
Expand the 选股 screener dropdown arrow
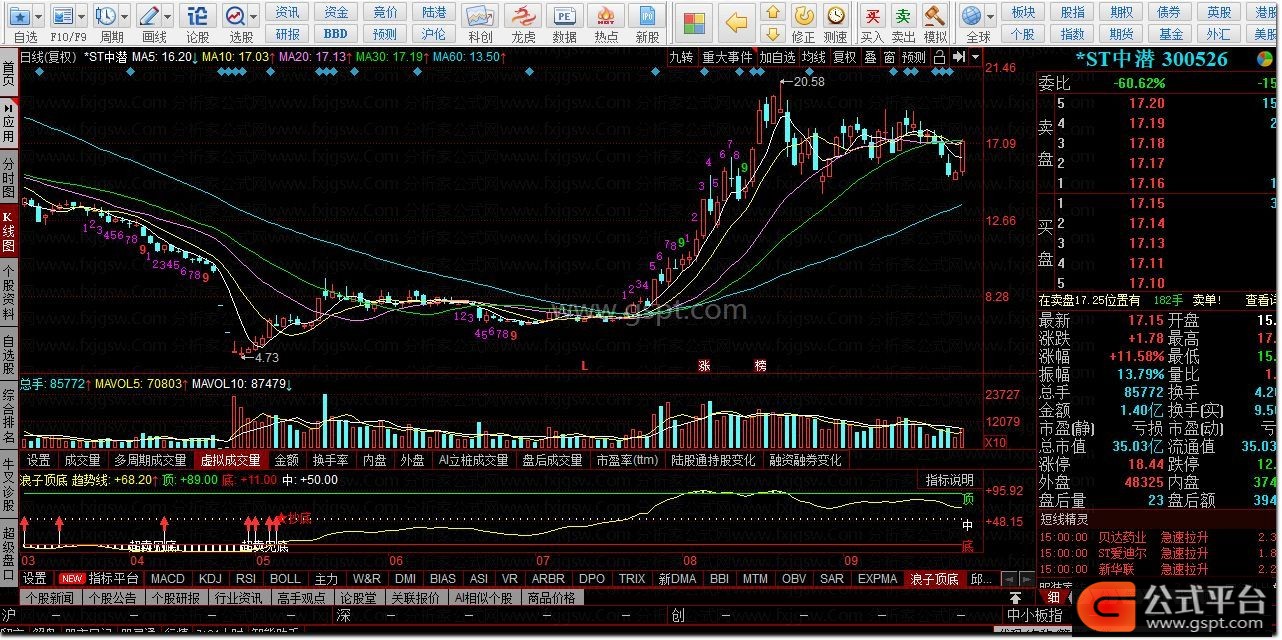[255, 18]
